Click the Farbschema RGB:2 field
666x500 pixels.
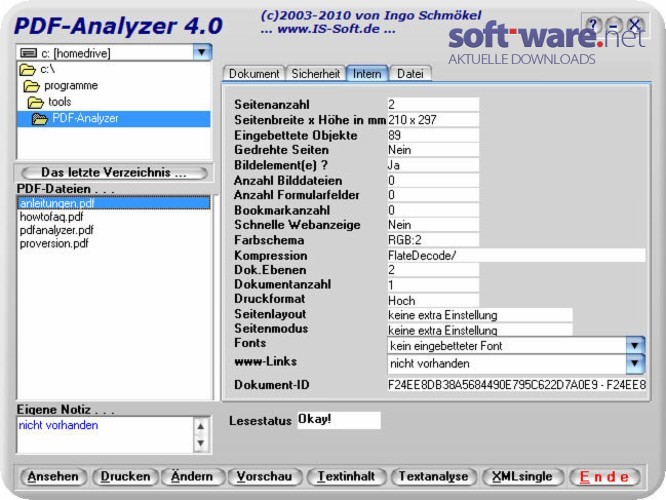coord(433,240)
